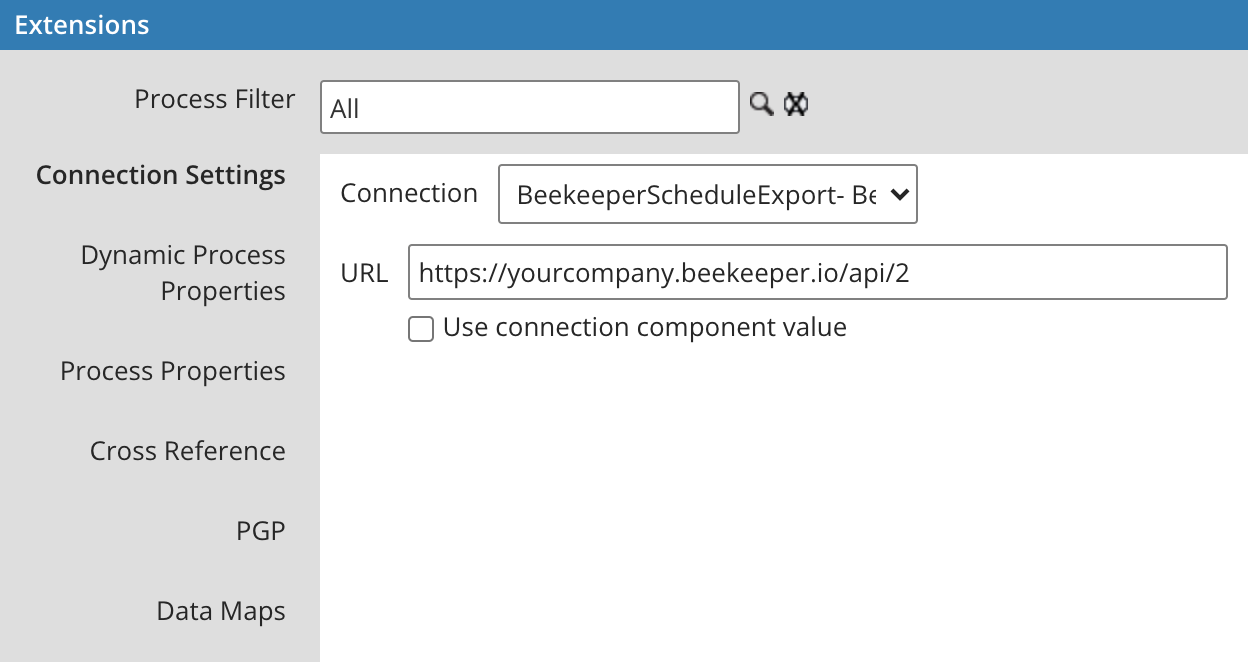Select the Connection Settings tab
Image resolution: width=1248 pixels, height=662 pixels.
point(161,175)
